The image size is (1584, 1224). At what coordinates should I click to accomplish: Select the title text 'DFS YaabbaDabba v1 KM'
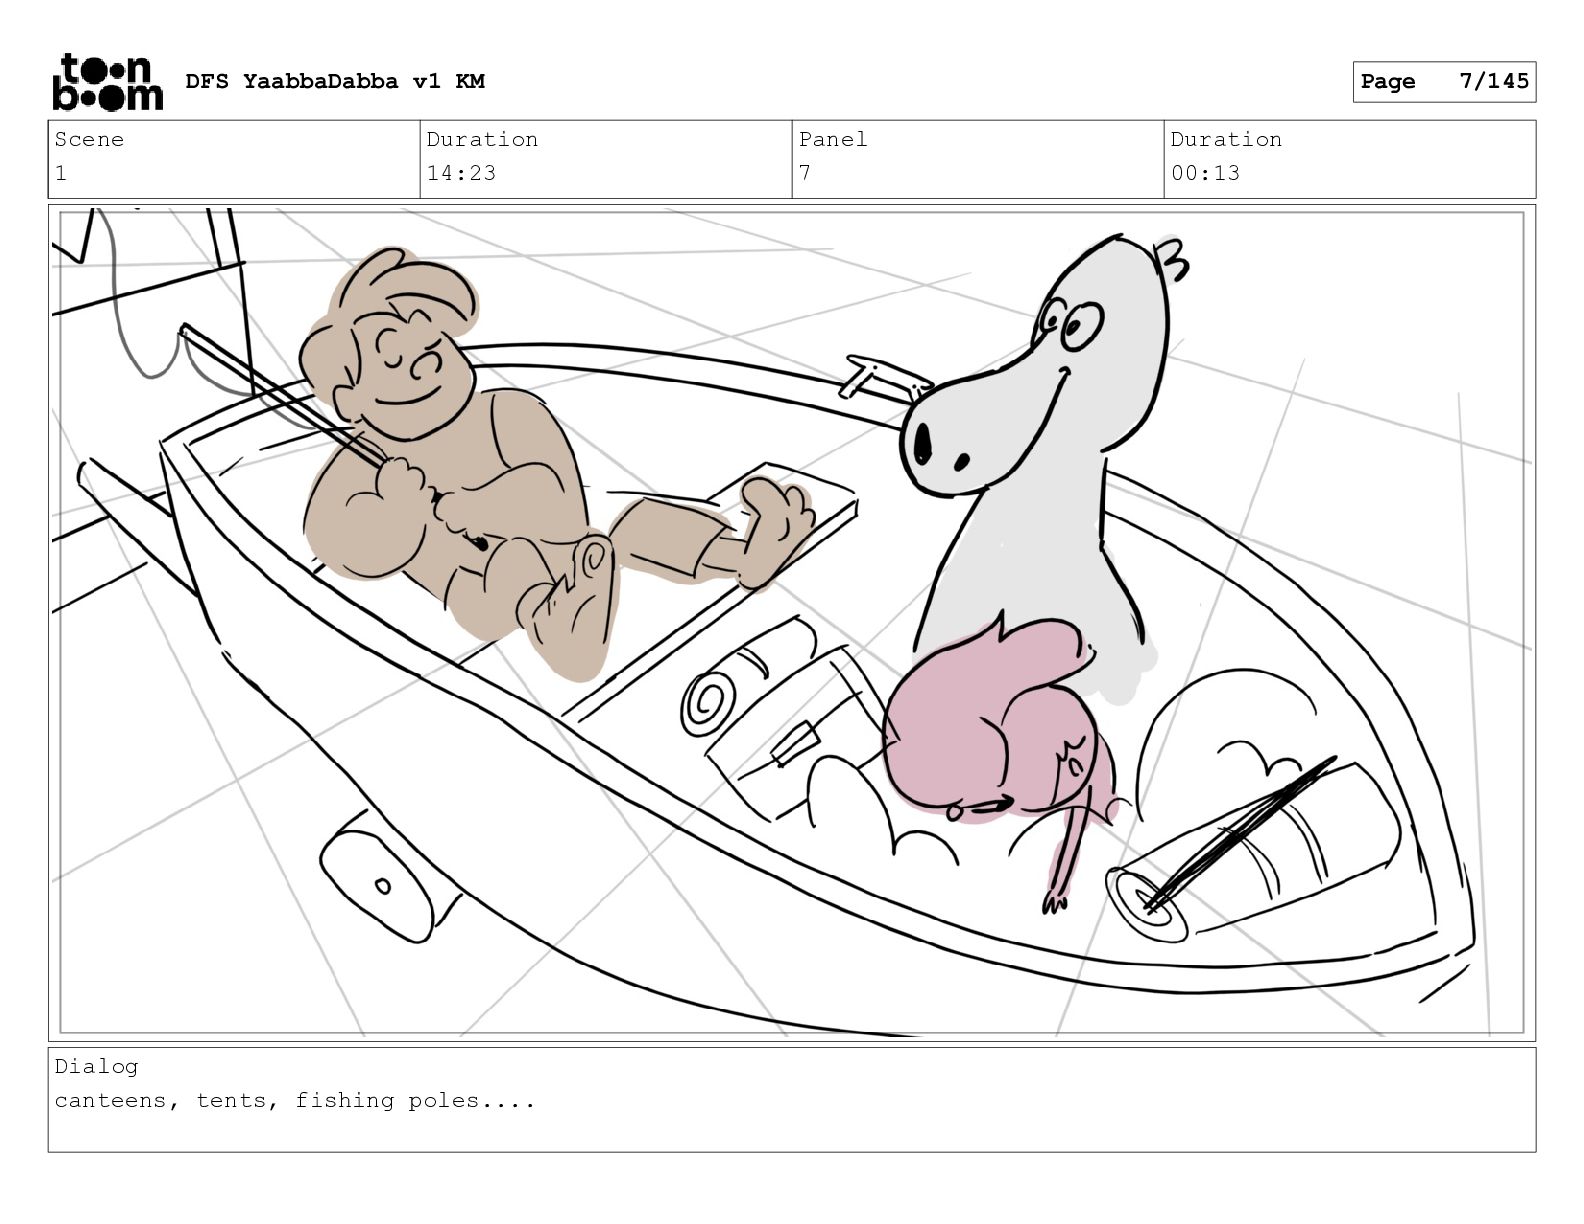click(335, 81)
